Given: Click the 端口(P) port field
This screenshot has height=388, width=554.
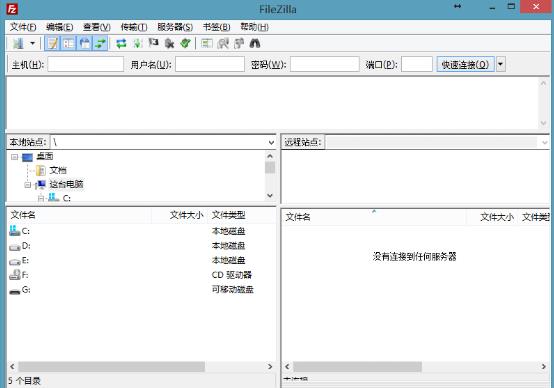Looking at the screenshot, I should point(417,64).
